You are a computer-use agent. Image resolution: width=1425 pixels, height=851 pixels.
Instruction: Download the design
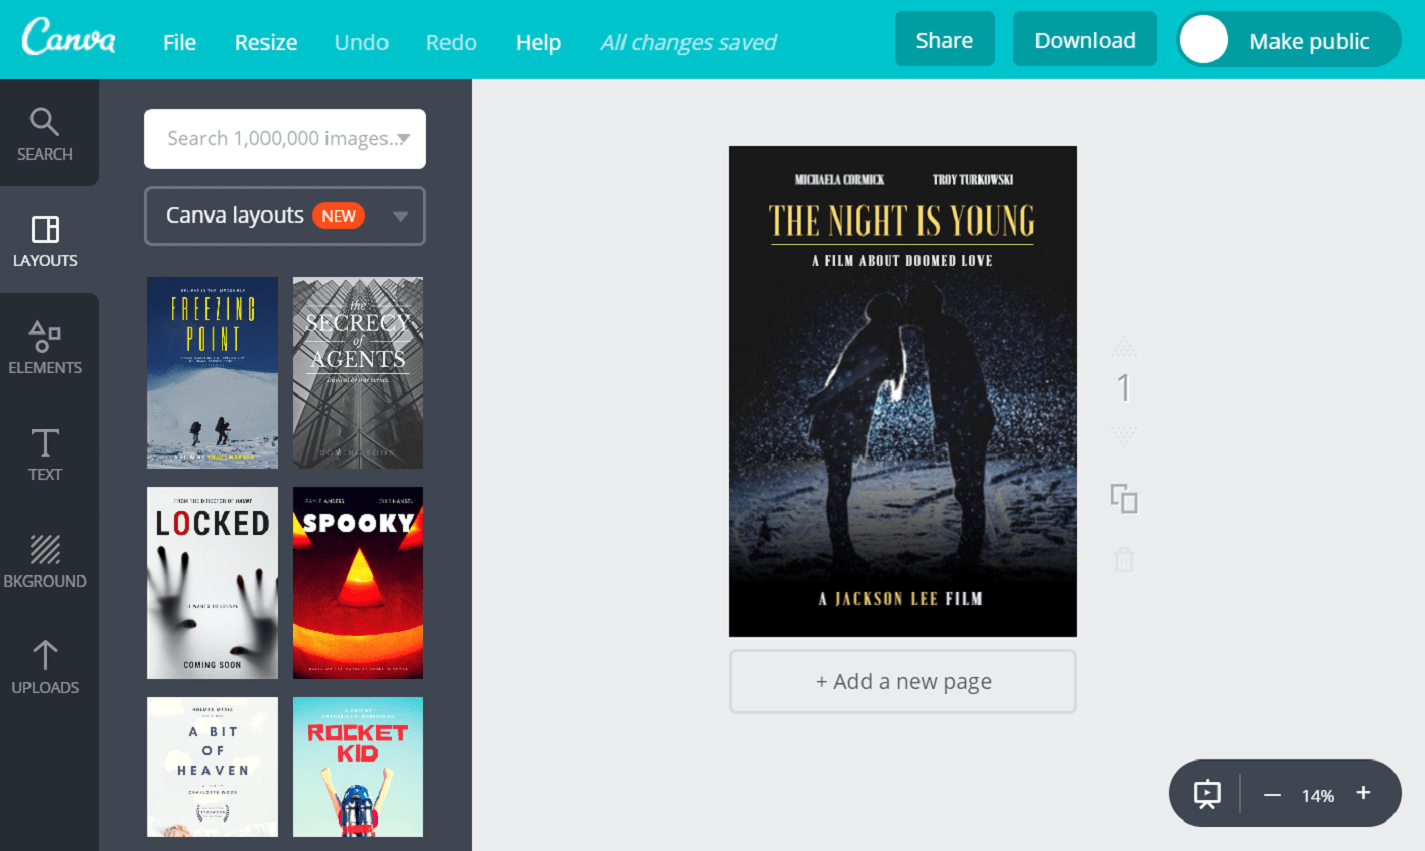[x=1084, y=39]
